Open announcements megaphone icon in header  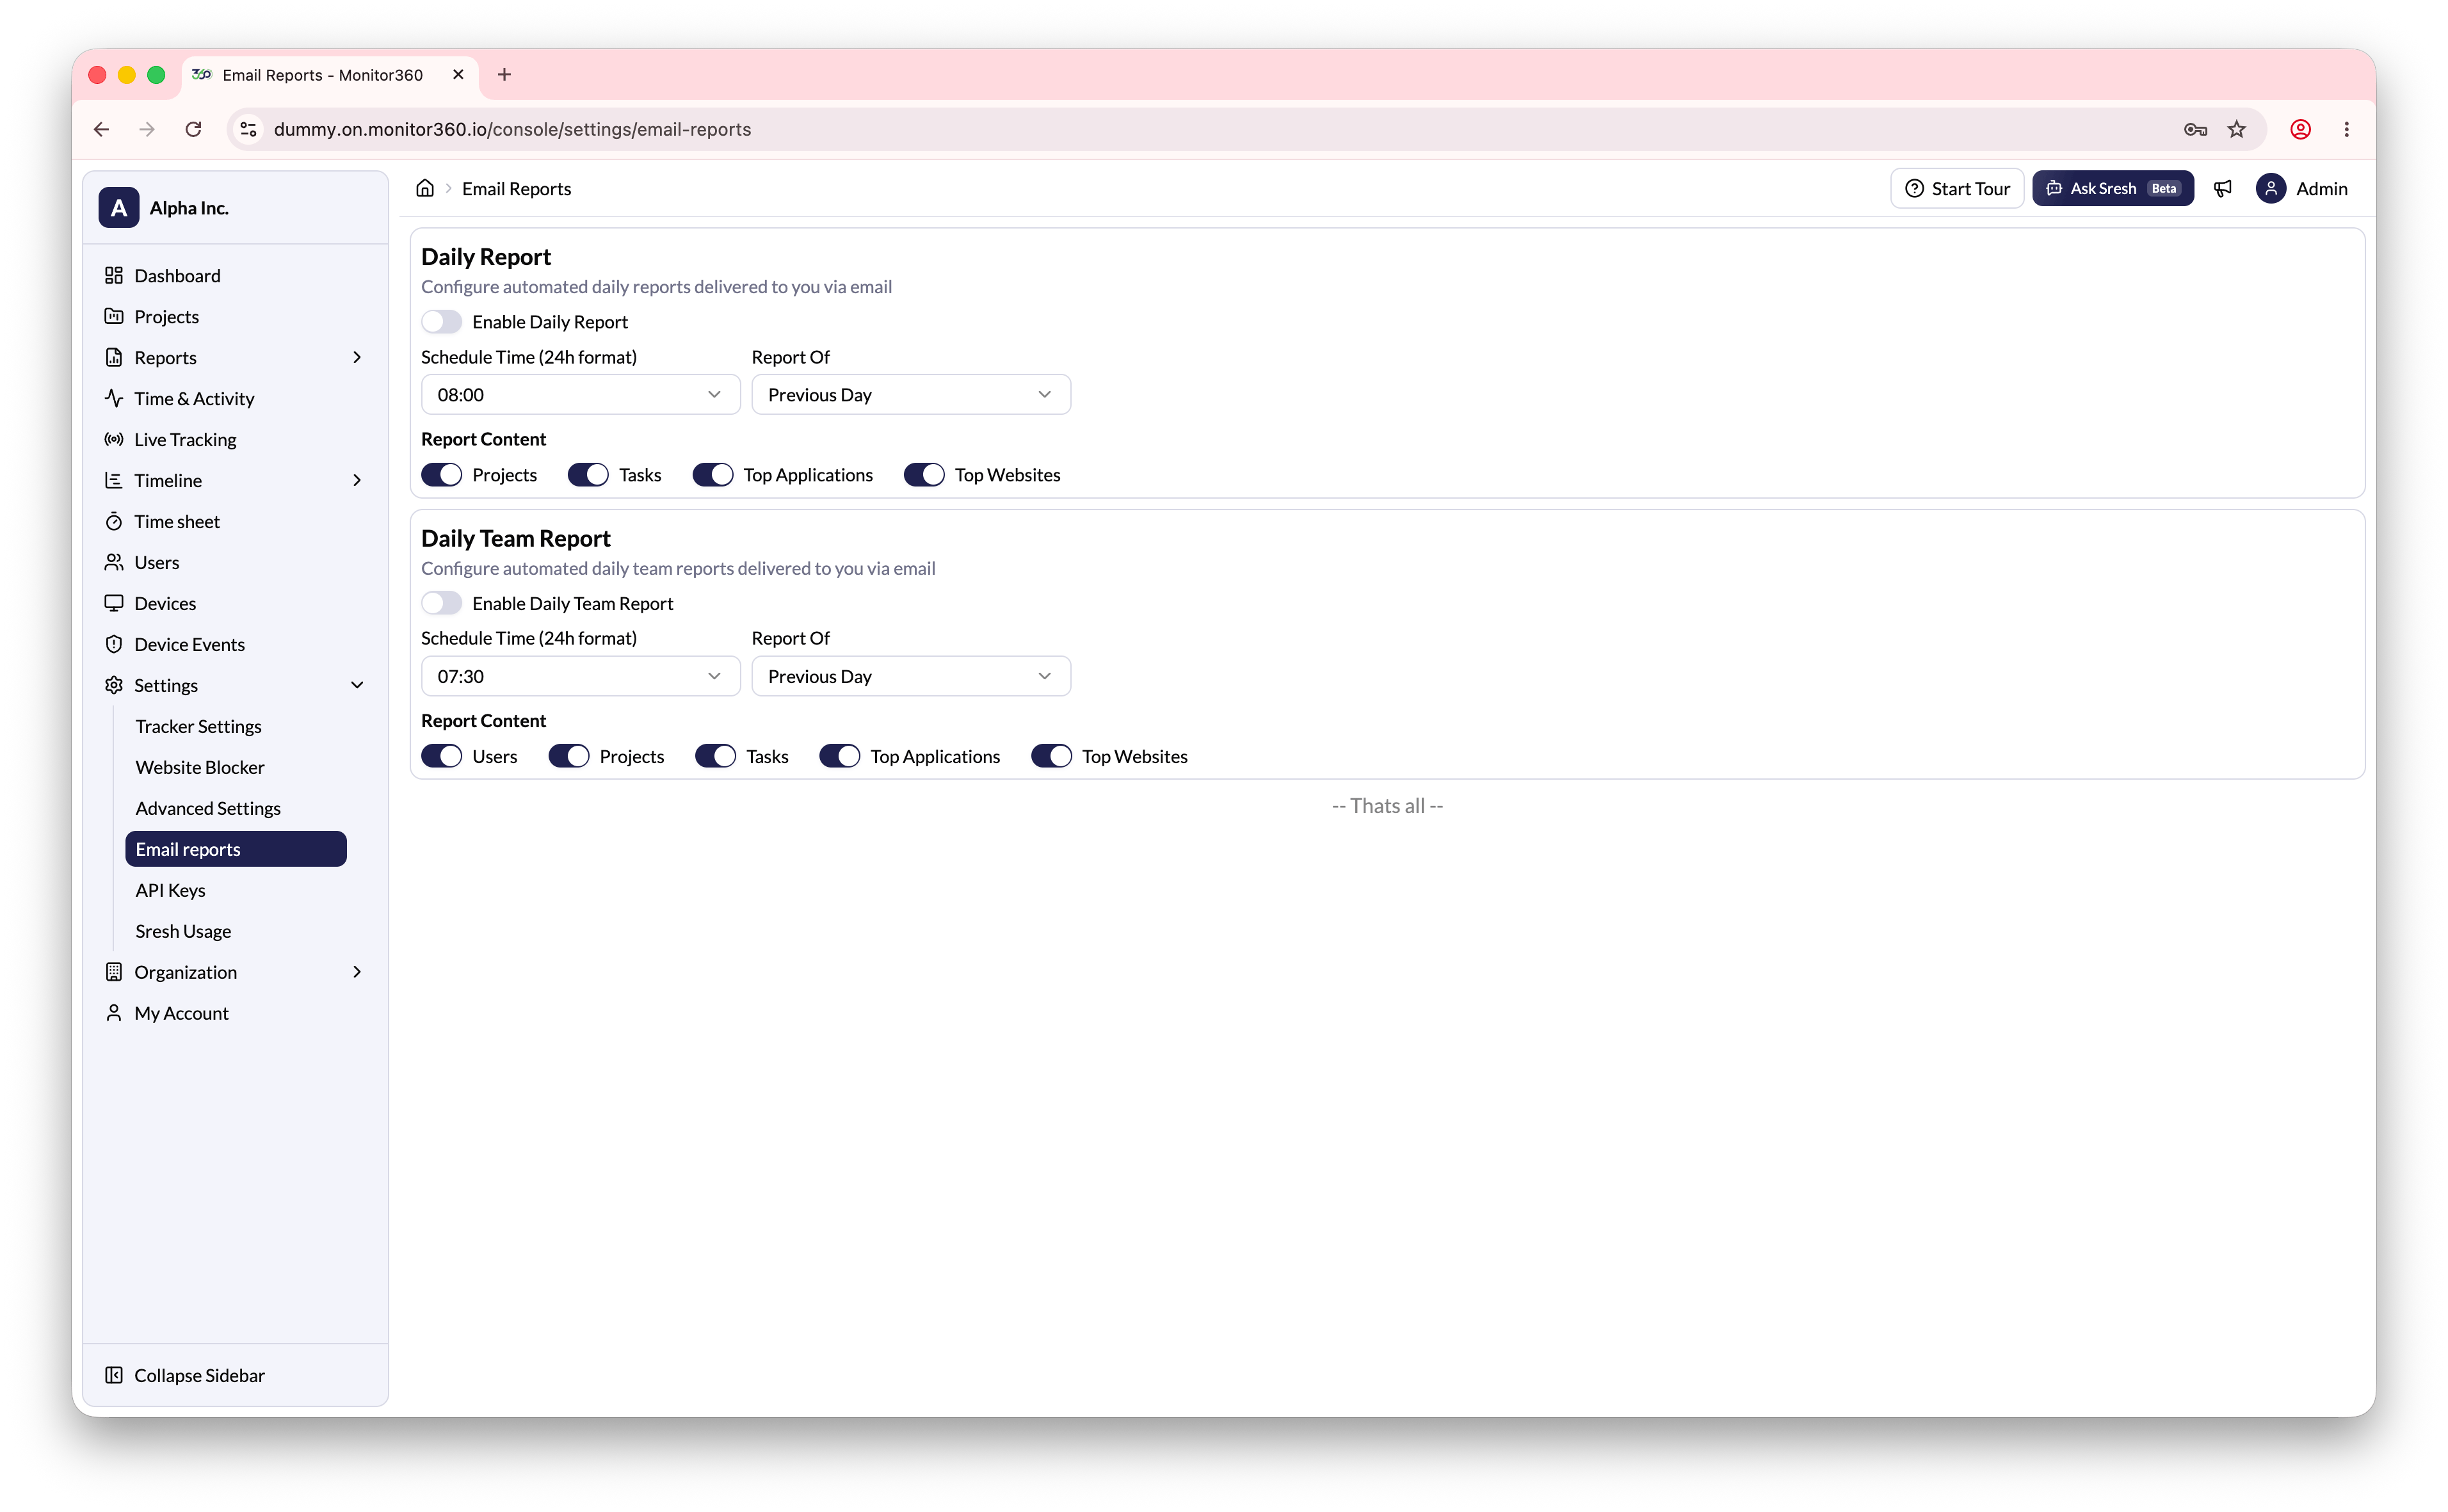2222,188
